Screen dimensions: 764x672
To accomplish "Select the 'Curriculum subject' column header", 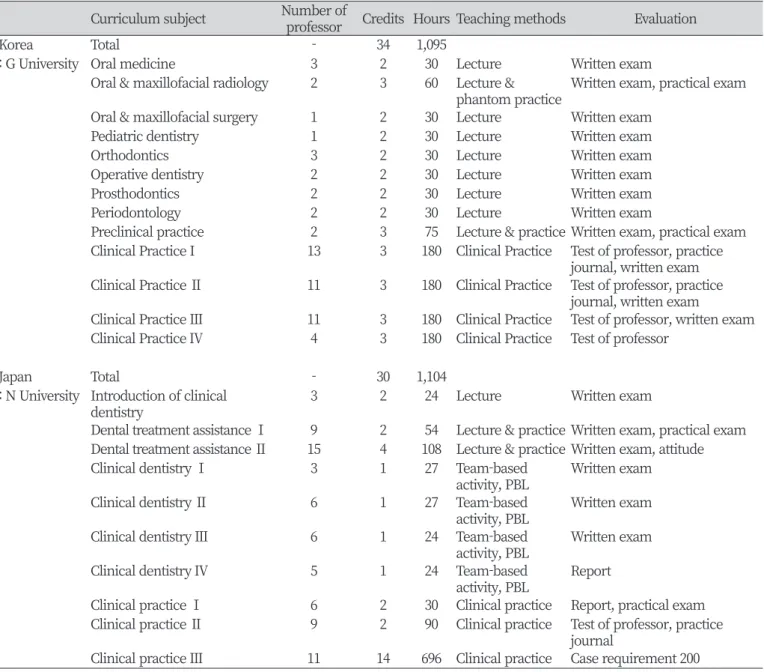I will click(x=148, y=19).
